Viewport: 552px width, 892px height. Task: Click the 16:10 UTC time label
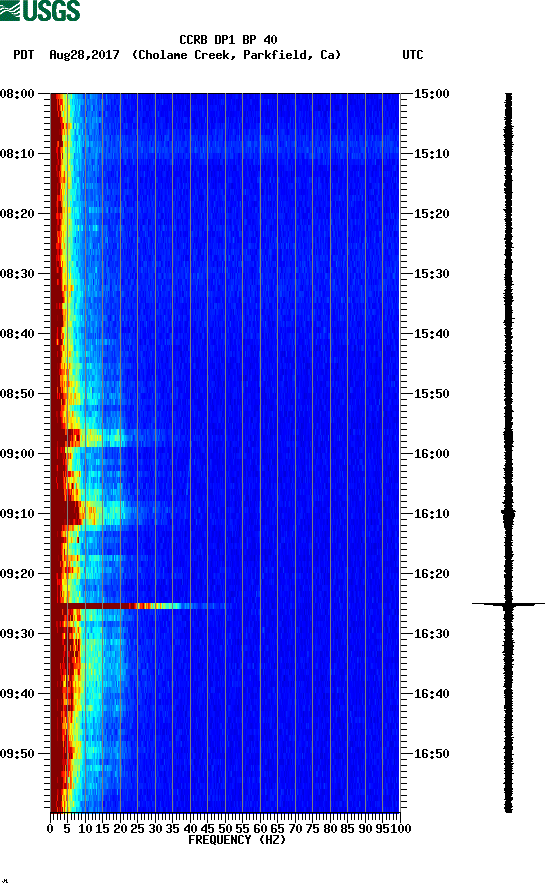click(x=431, y=514)
